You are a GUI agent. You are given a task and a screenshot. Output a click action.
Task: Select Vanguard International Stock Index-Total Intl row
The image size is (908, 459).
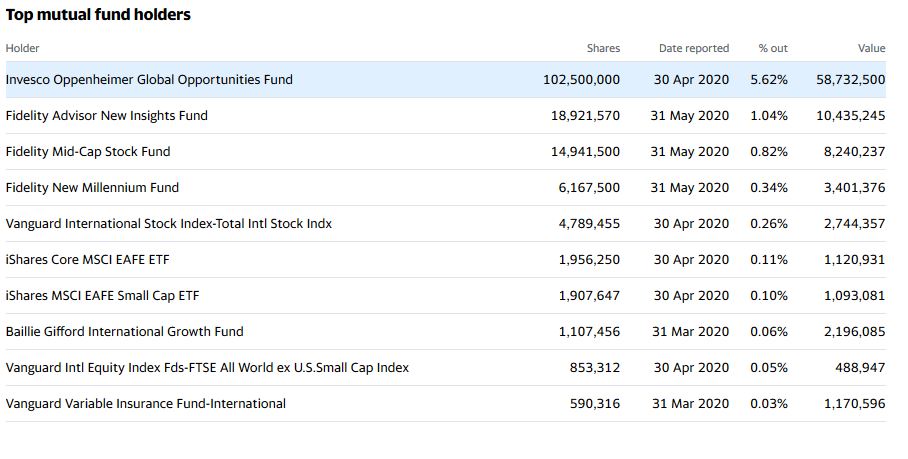click(x=169, y=224)
